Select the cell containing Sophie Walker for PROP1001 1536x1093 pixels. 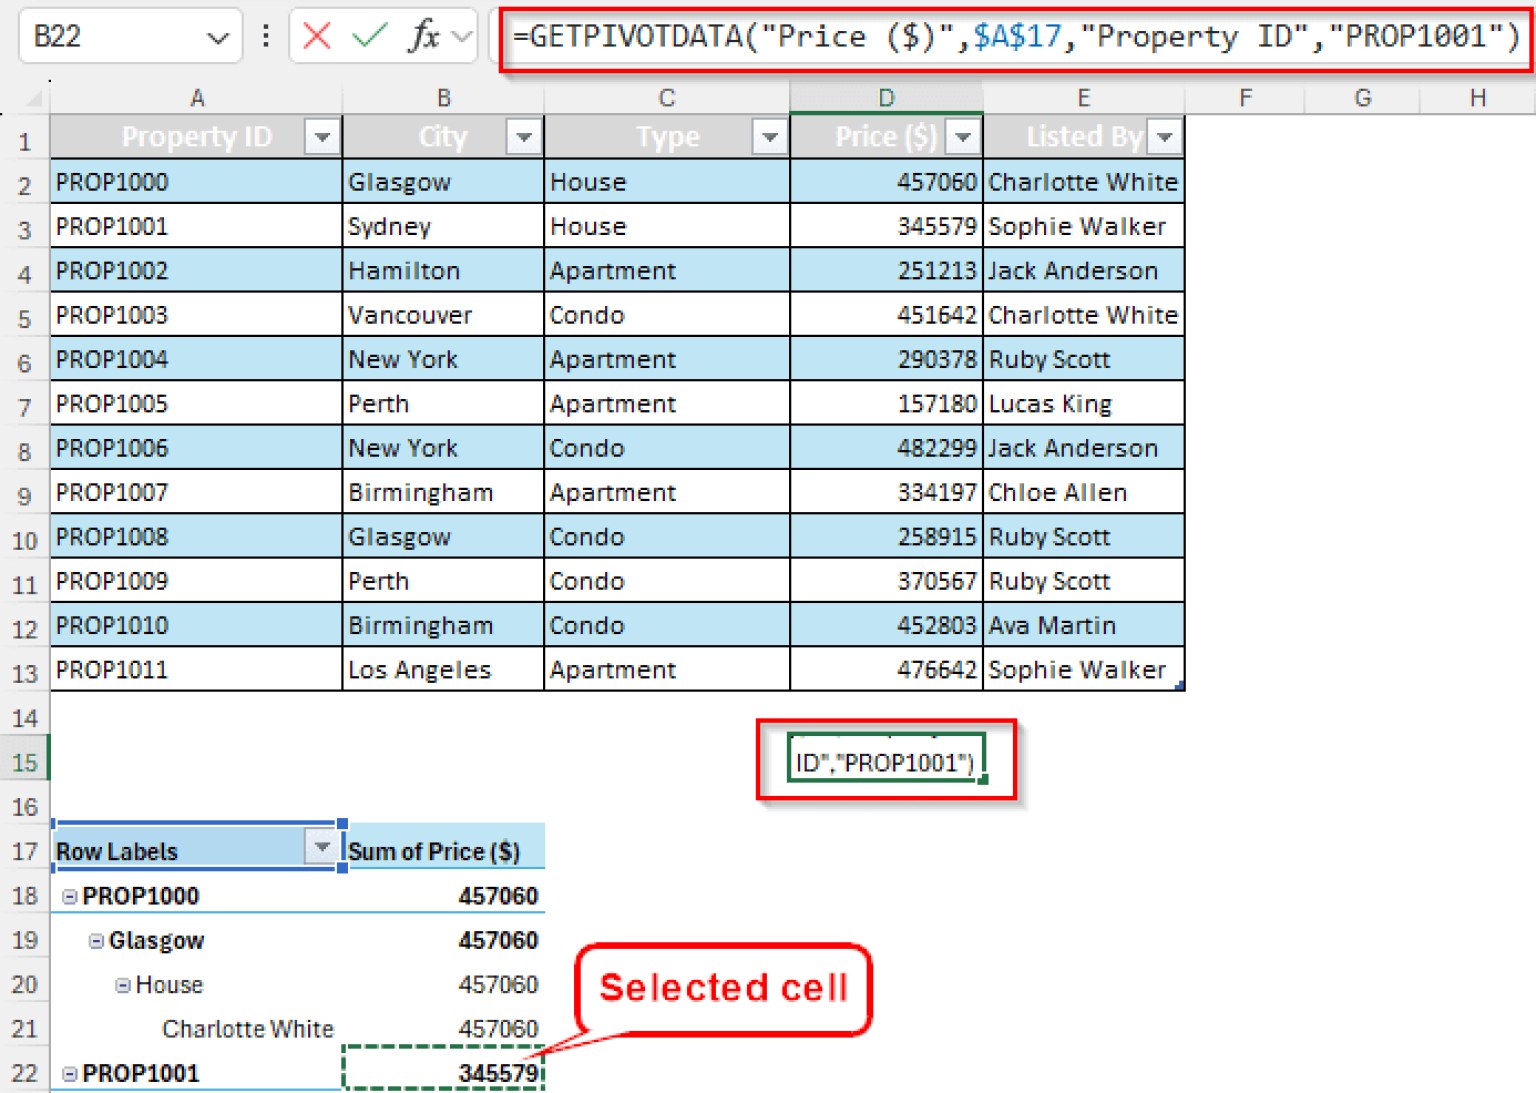pos(1078,225)
